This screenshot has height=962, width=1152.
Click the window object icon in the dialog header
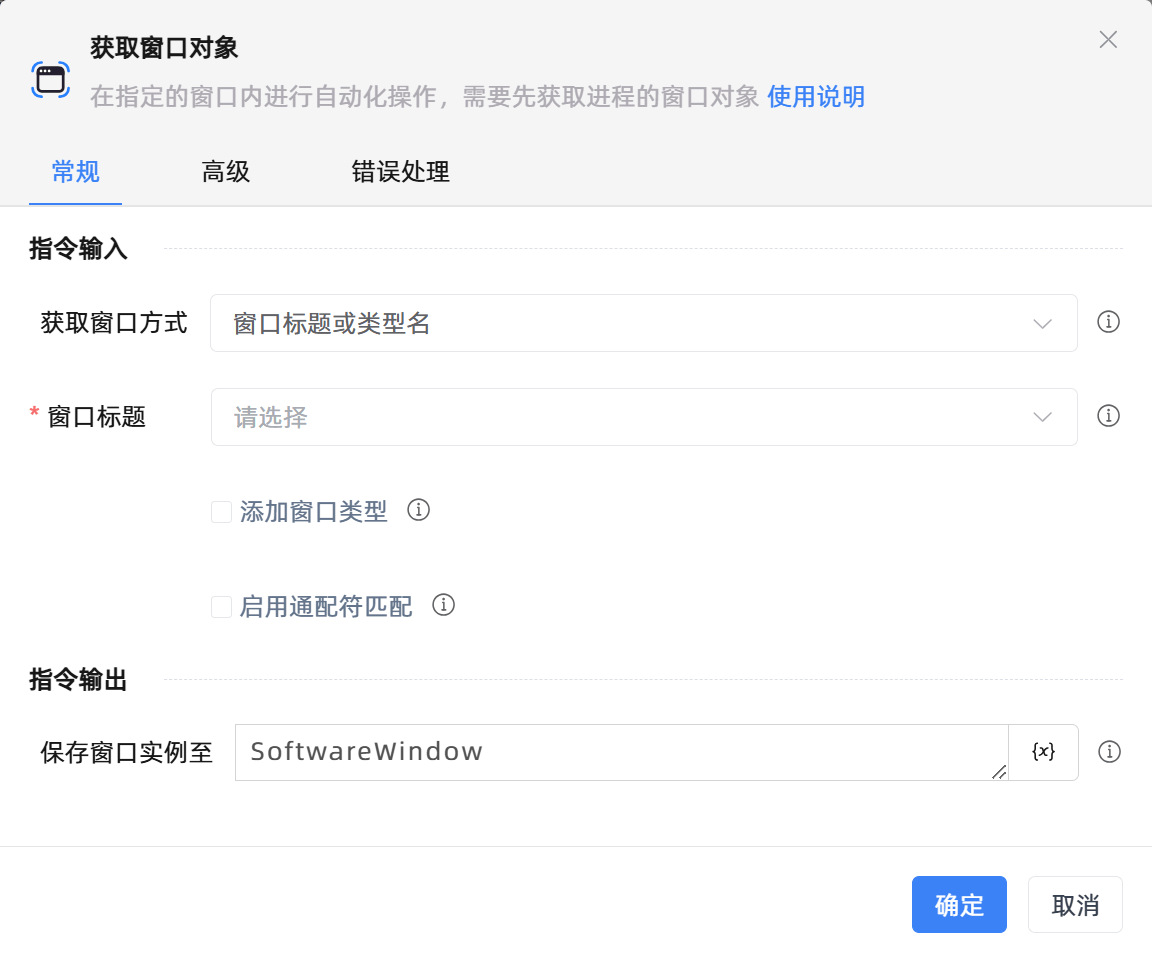point(50,78)
